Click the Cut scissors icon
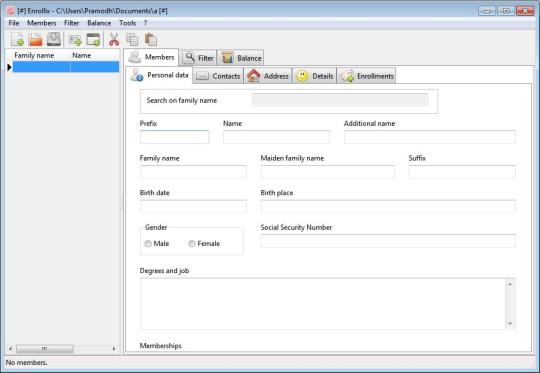Viewport: 540px width, 373px height. click(114, 40)
